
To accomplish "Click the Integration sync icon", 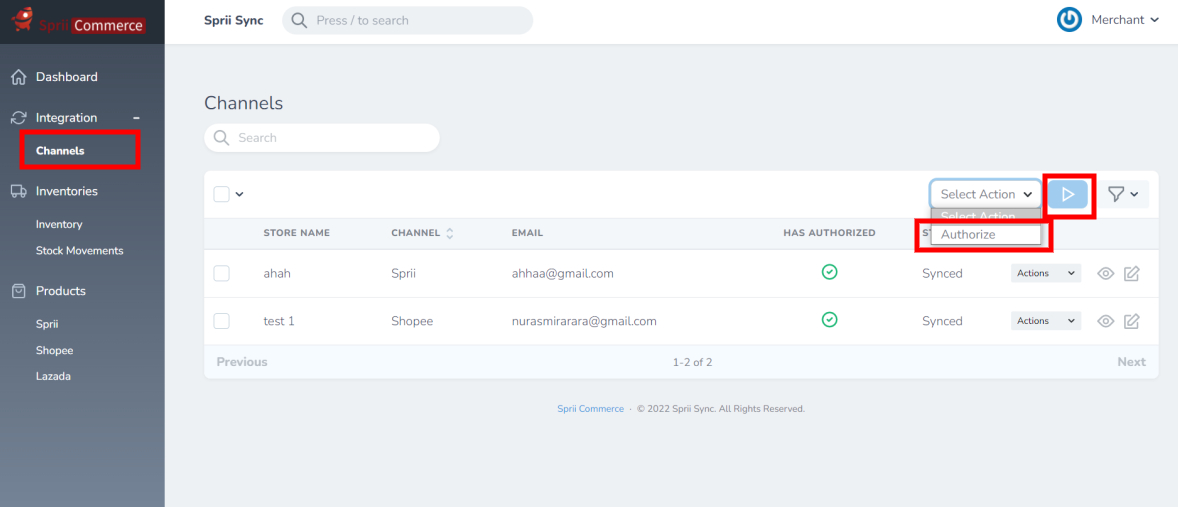I will (19, 118).
